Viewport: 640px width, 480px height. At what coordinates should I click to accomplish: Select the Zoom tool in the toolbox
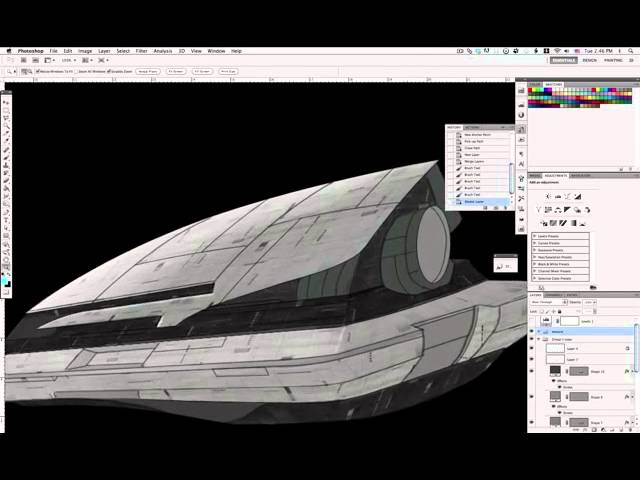(x=6, y=262)
